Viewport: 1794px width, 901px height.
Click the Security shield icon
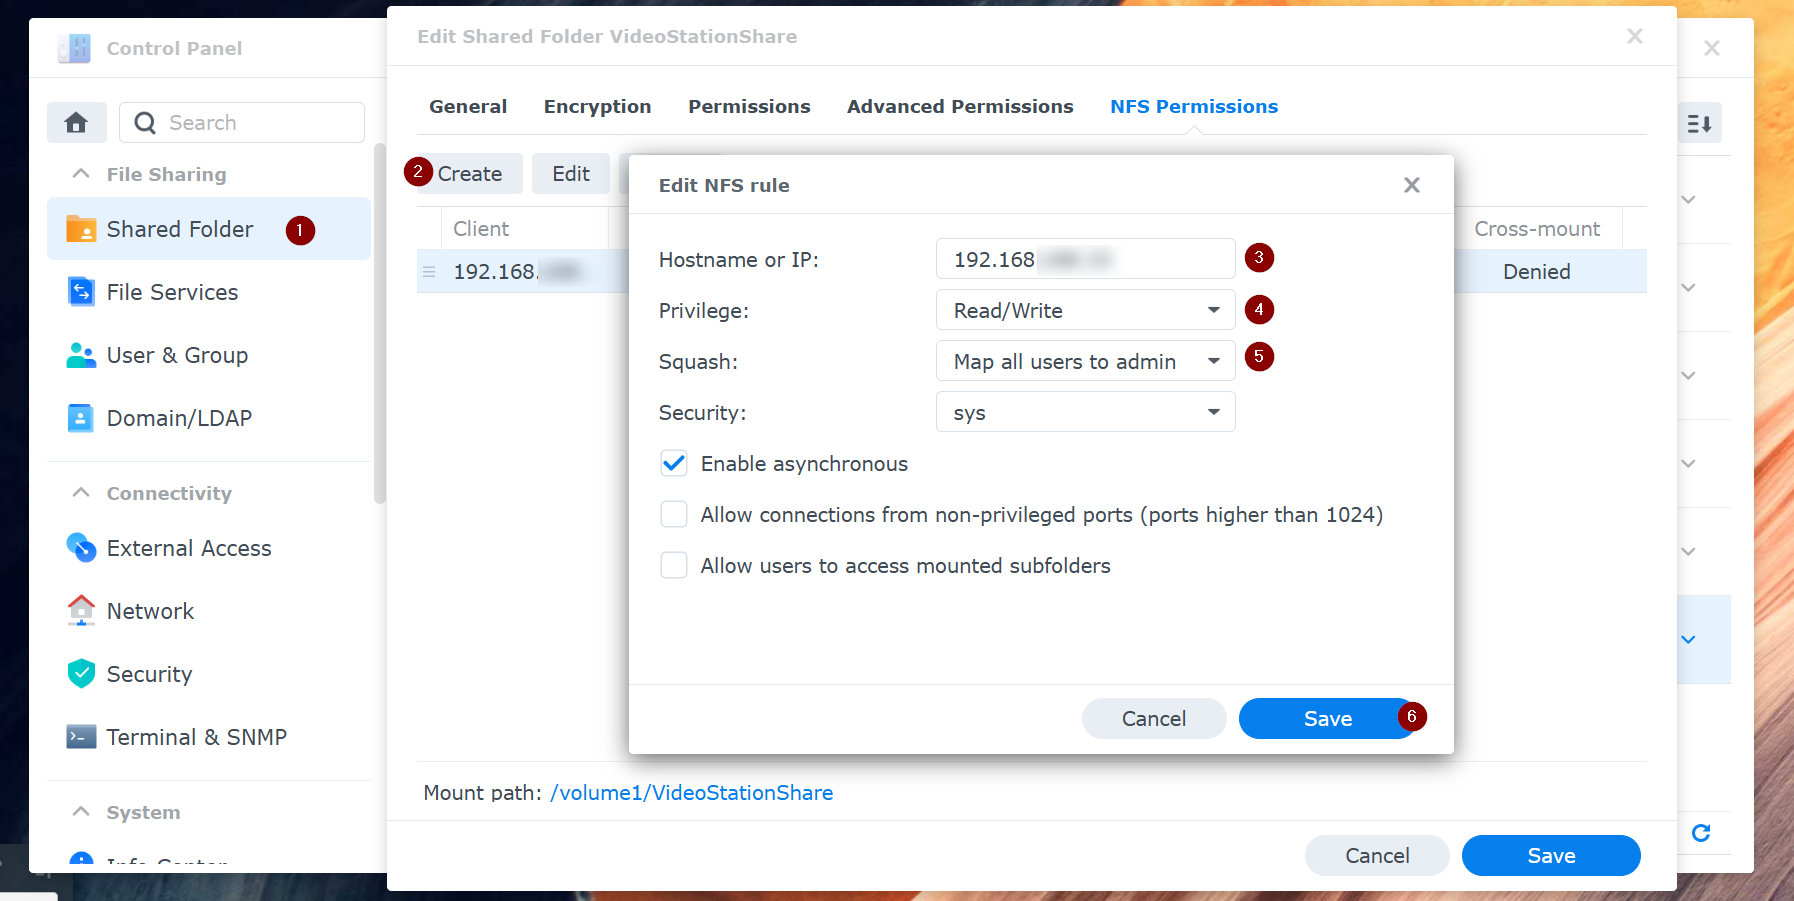coord(81,673)
